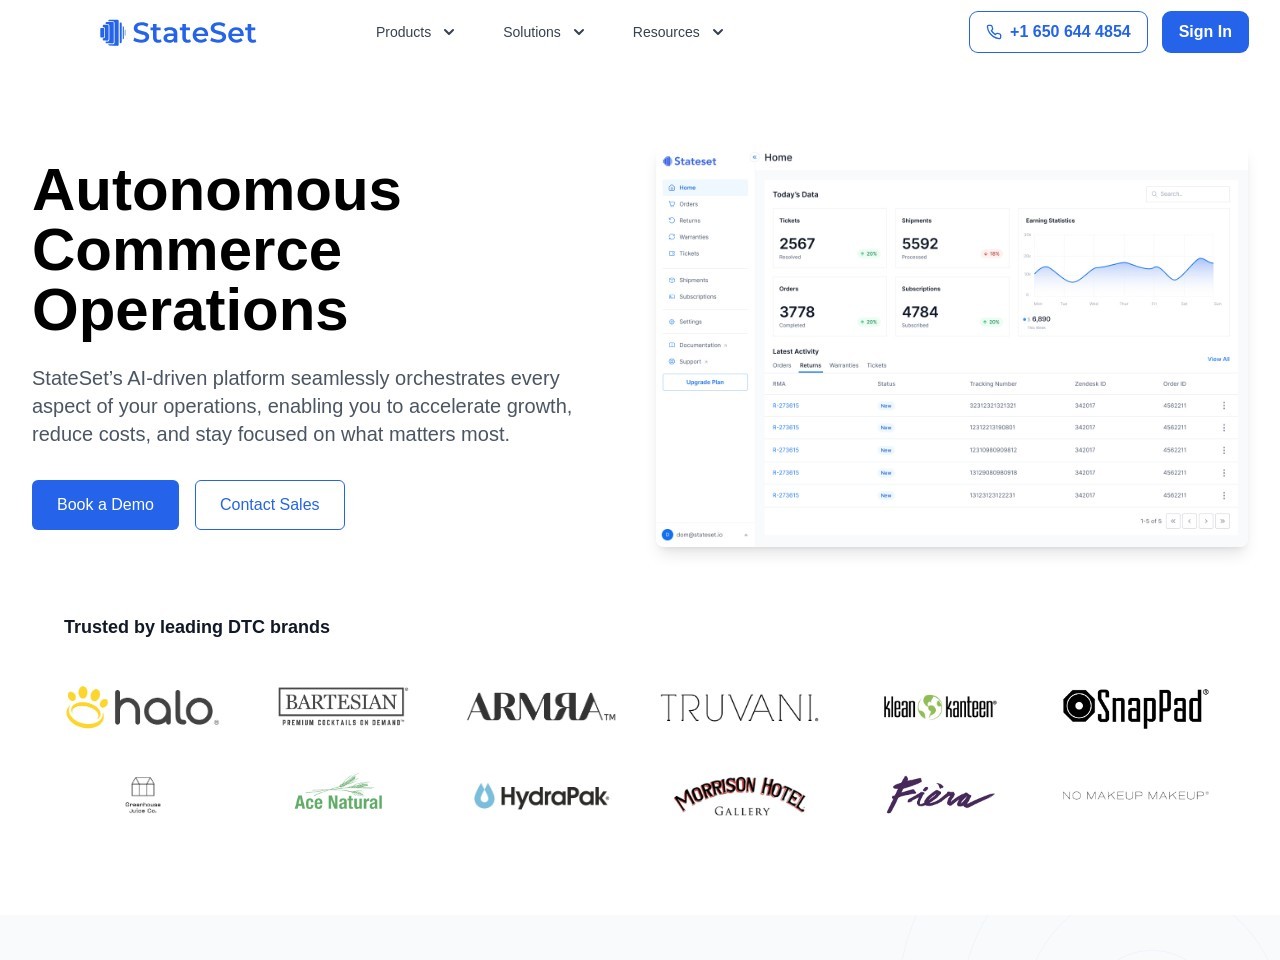Click the halo brand logo
1280x960 pixels.
pos(142,707)
